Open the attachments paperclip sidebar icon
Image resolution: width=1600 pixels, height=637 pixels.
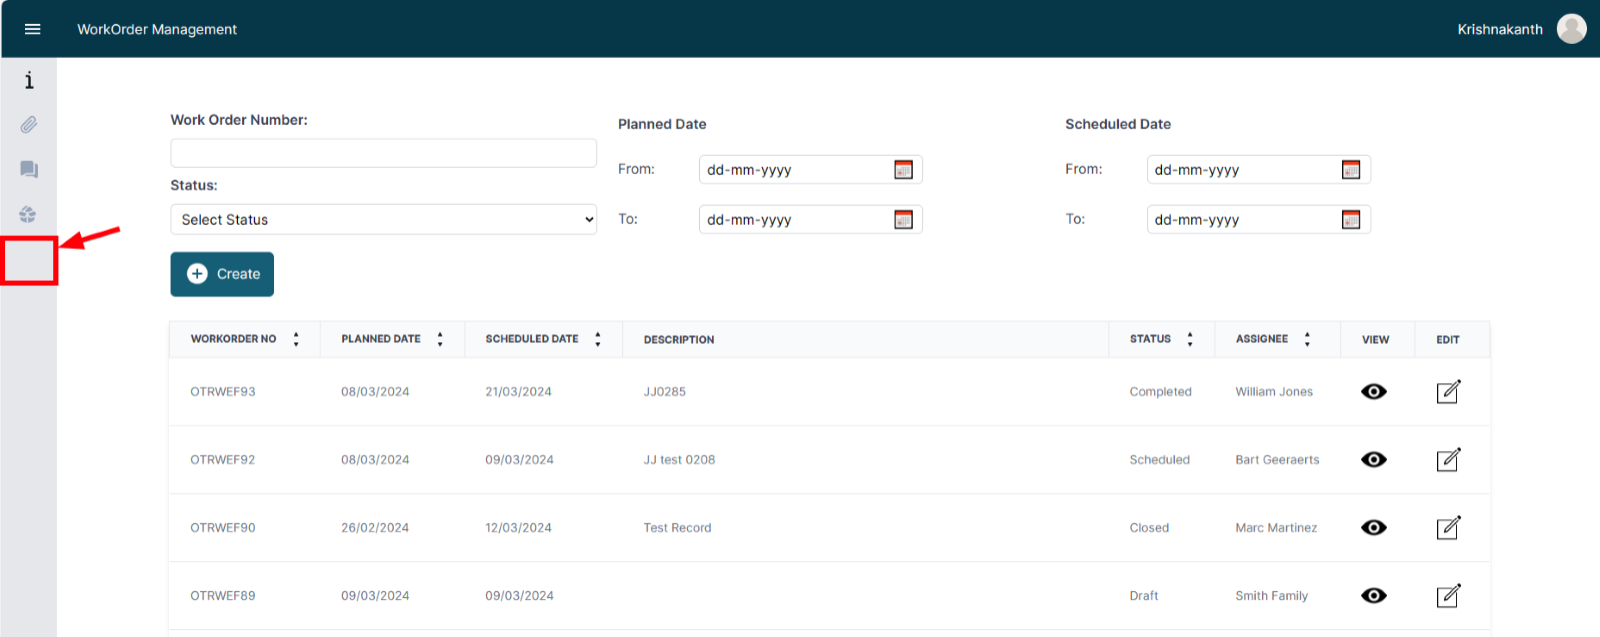(29, 125)
